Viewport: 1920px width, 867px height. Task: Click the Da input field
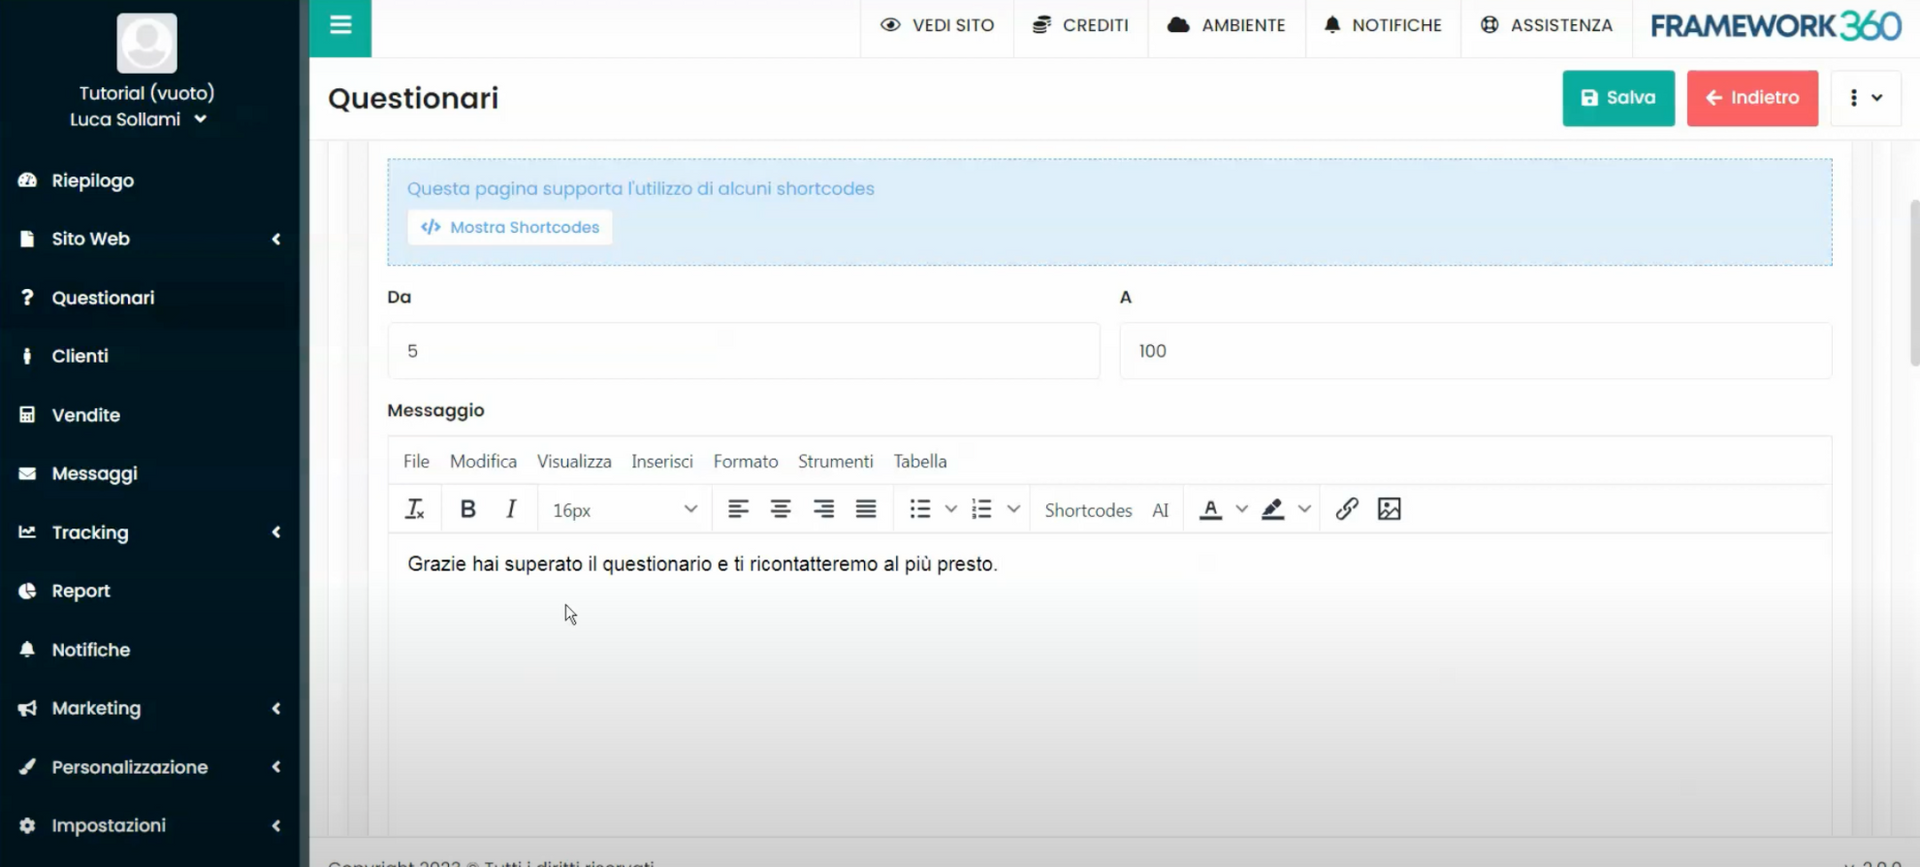pos(743,351)
